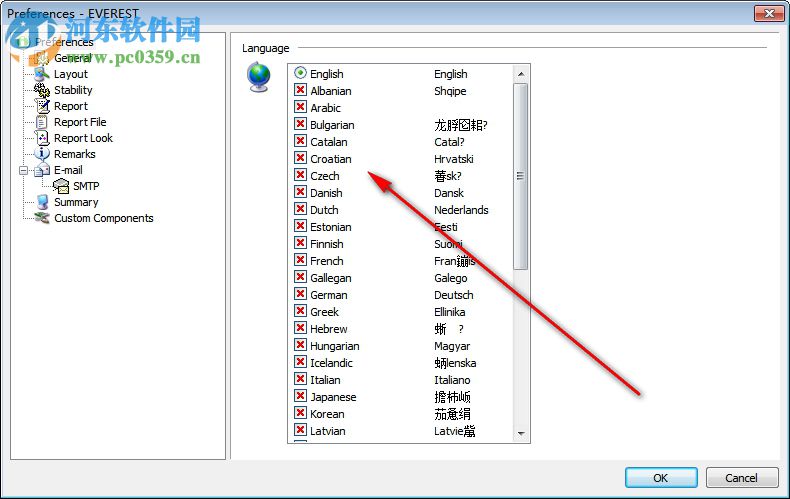Click the Stability gears icon

(x=42, y=90)
